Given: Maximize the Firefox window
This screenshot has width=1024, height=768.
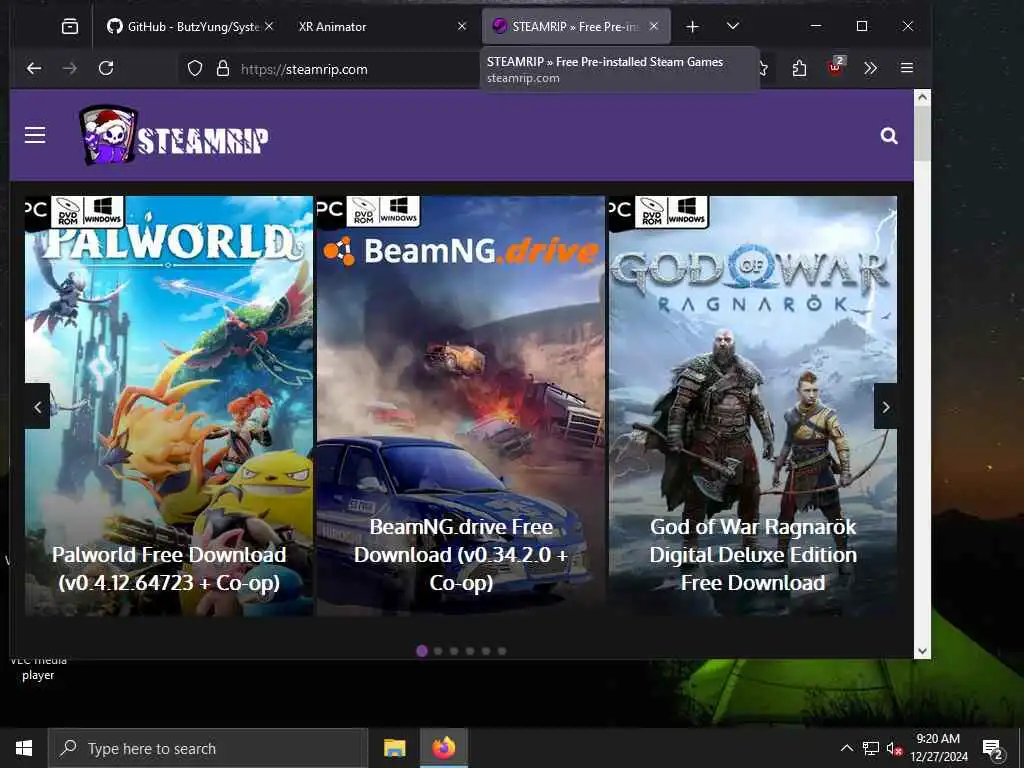Looking at the screenshot, I should (x=861, y=26).
